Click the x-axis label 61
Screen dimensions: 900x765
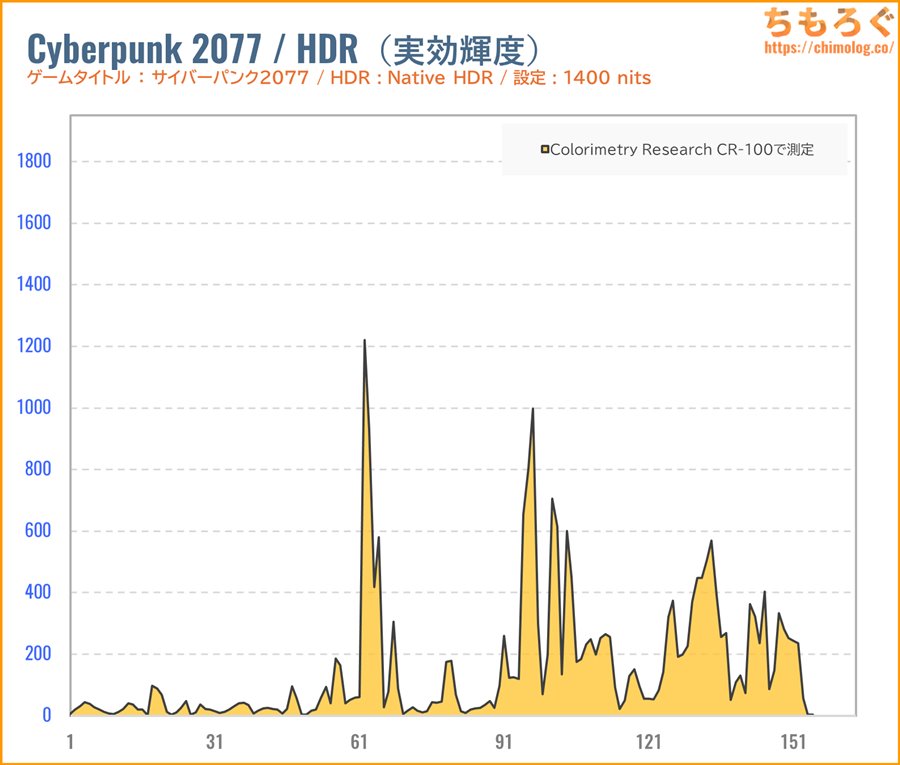click(359, 741)
